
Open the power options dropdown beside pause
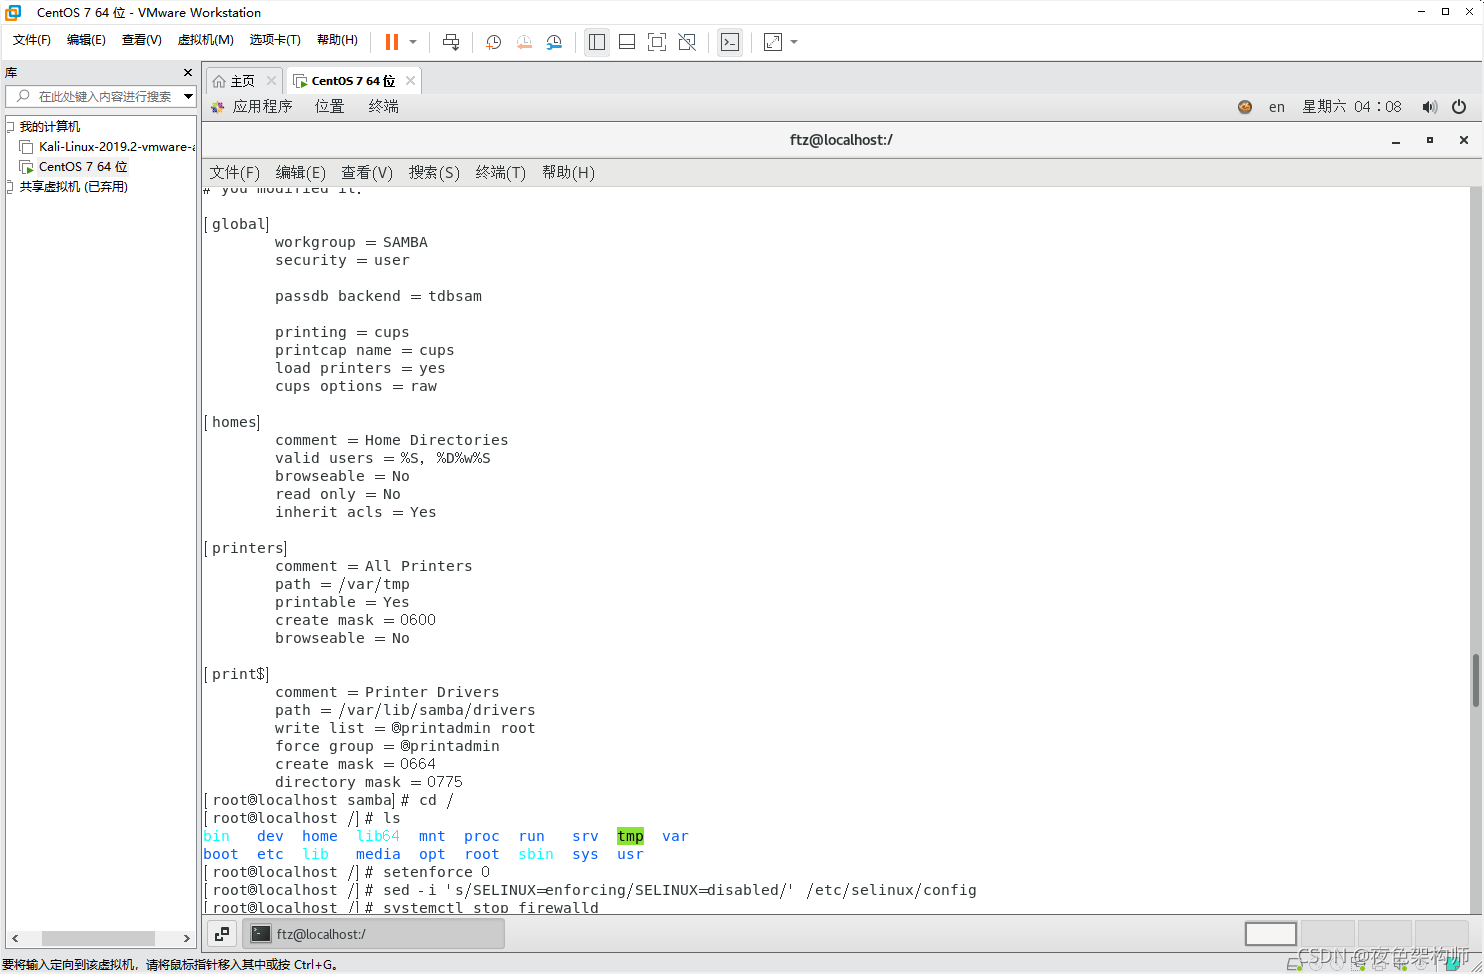click(413, 42)
